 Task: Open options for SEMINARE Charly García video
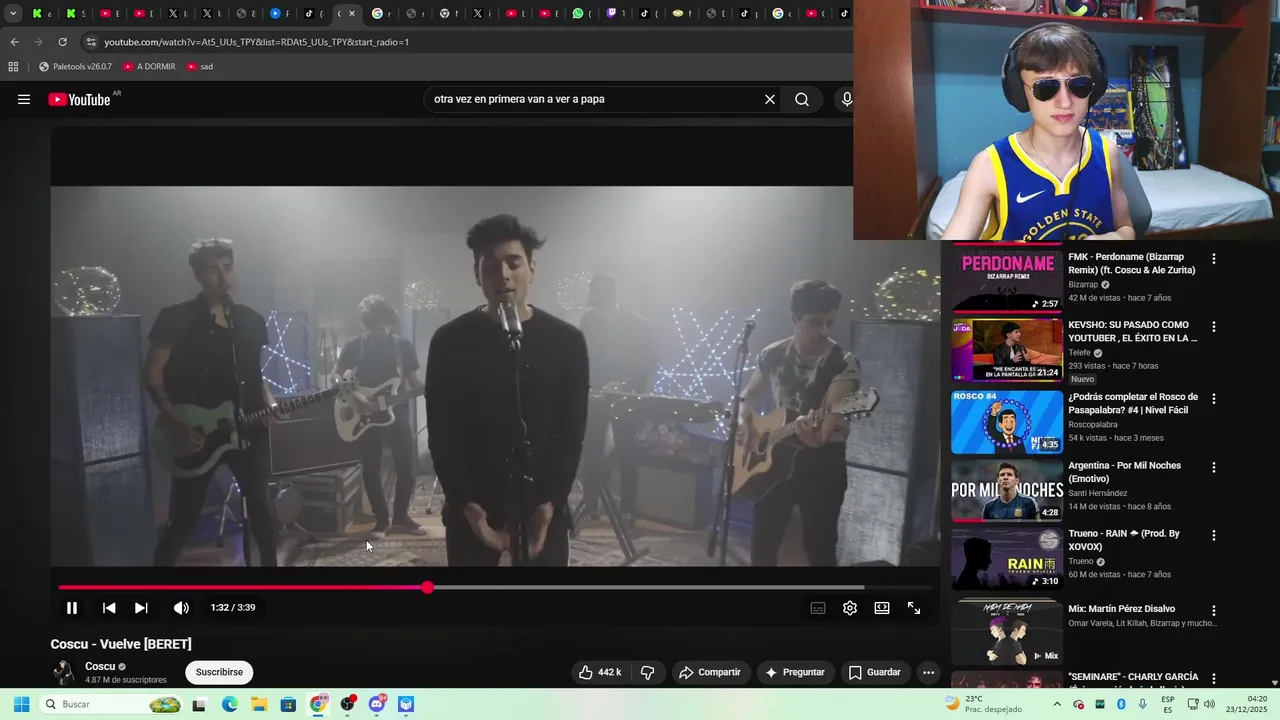tap(1214, 678)
